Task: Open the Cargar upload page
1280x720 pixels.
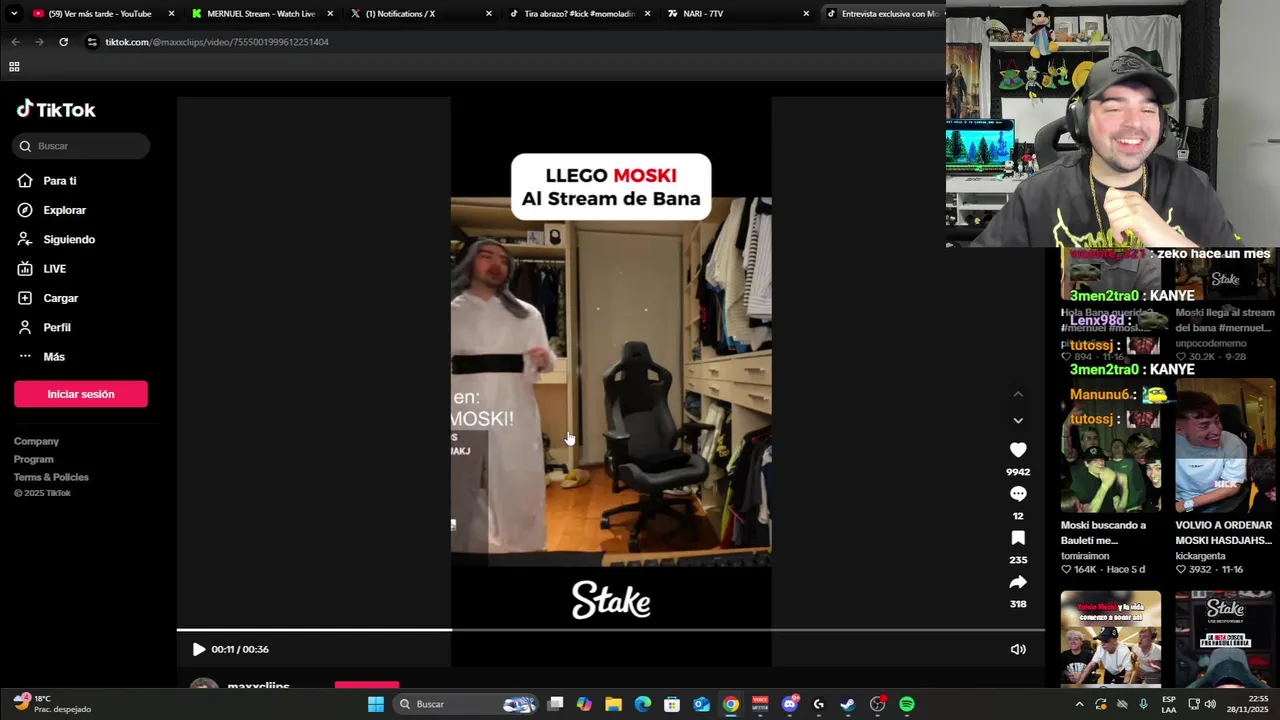Action: click(48, 298)
